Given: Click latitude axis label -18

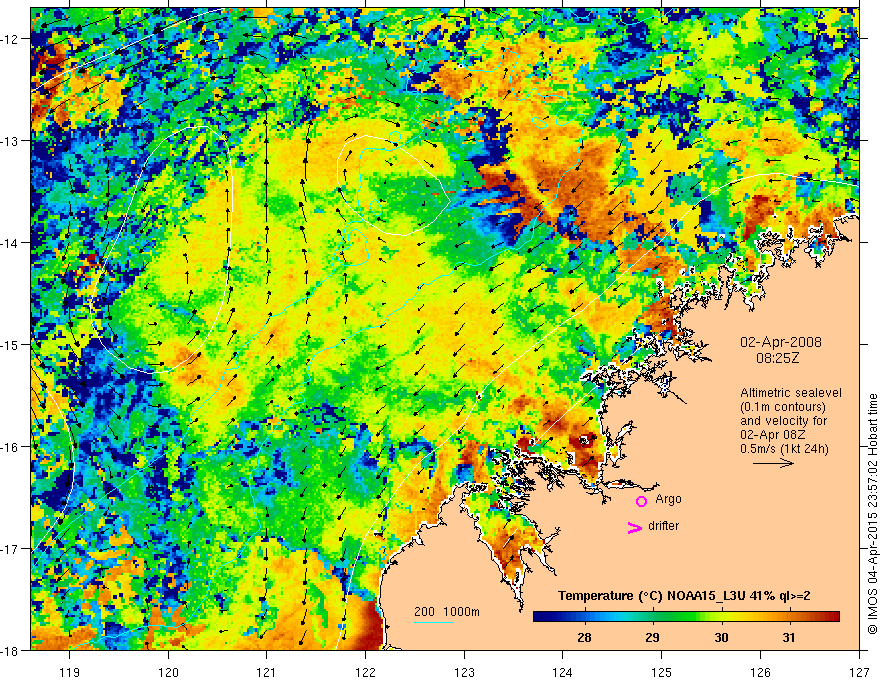Looking at the screenshot, I should point(11,650).
